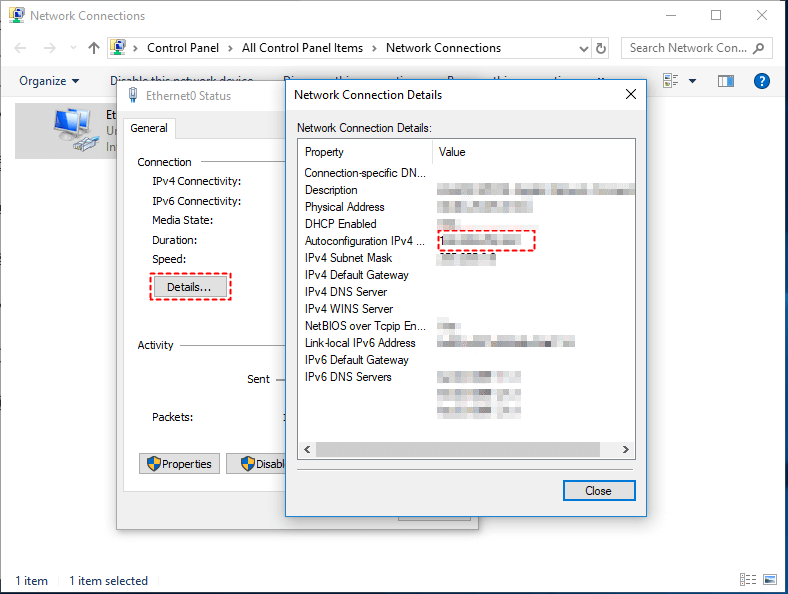Click the change view icon in toolbar
Screen dimensions: 788x594
click(672, 81)
